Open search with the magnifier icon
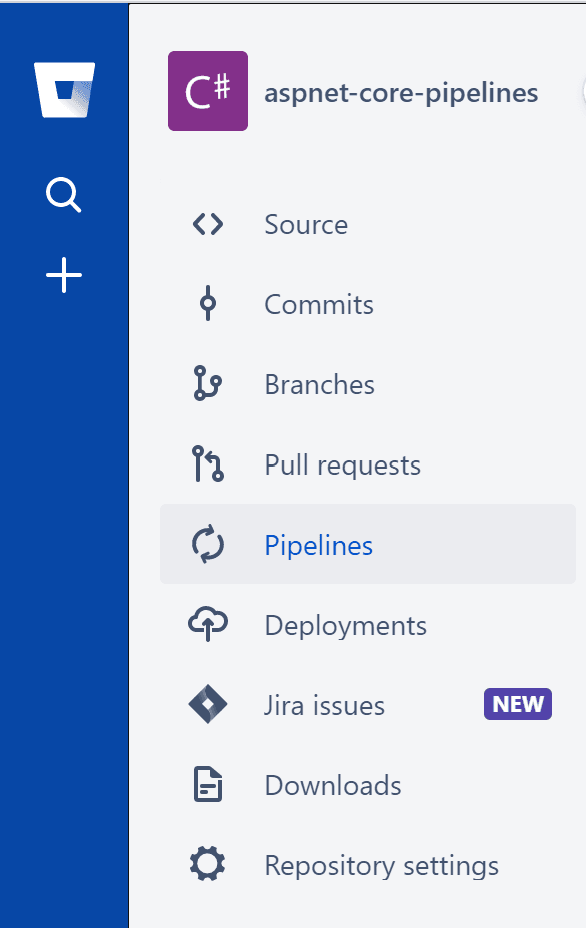This screenshot has width=586, height=928. [x=63, y=194]
